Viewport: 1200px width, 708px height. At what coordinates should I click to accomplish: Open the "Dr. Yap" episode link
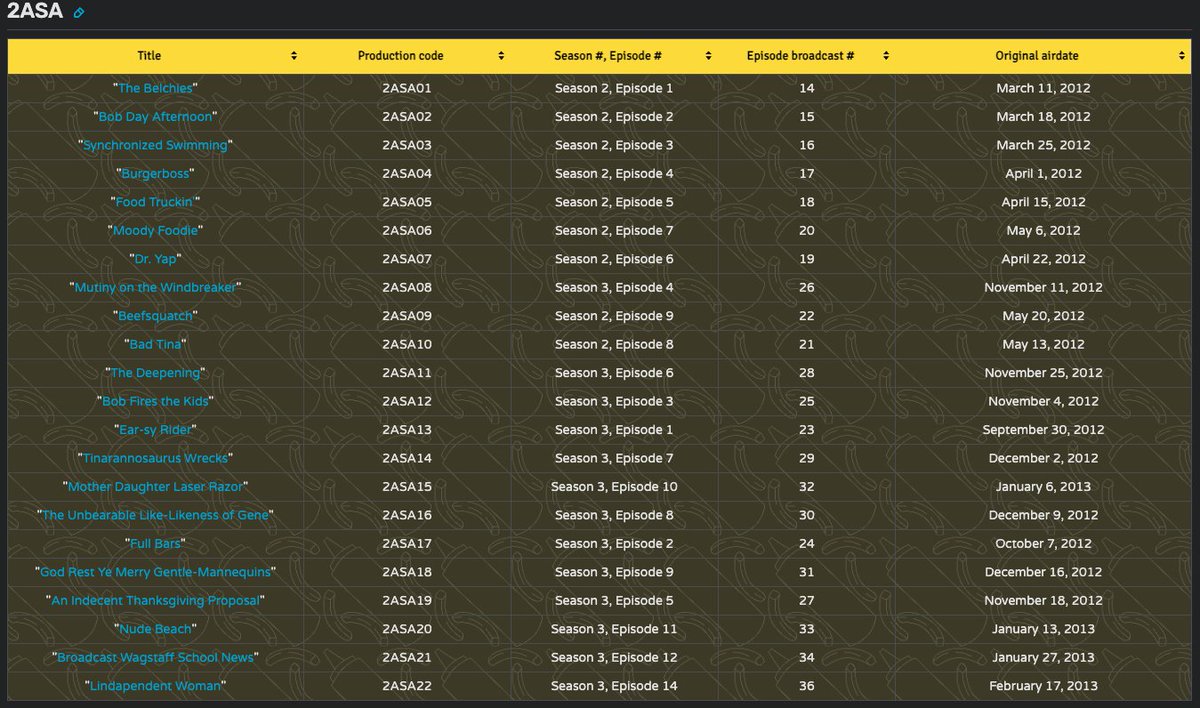click(x=155, y=259)
